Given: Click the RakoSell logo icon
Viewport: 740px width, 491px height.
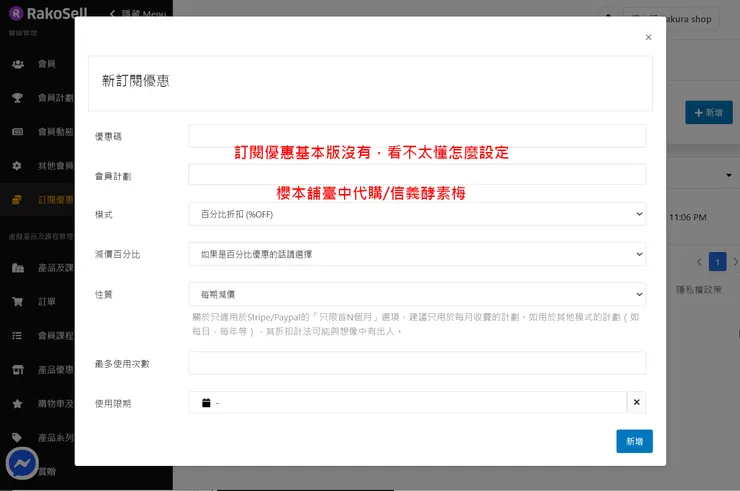Looking at the screenshot, I should point(16,13).
